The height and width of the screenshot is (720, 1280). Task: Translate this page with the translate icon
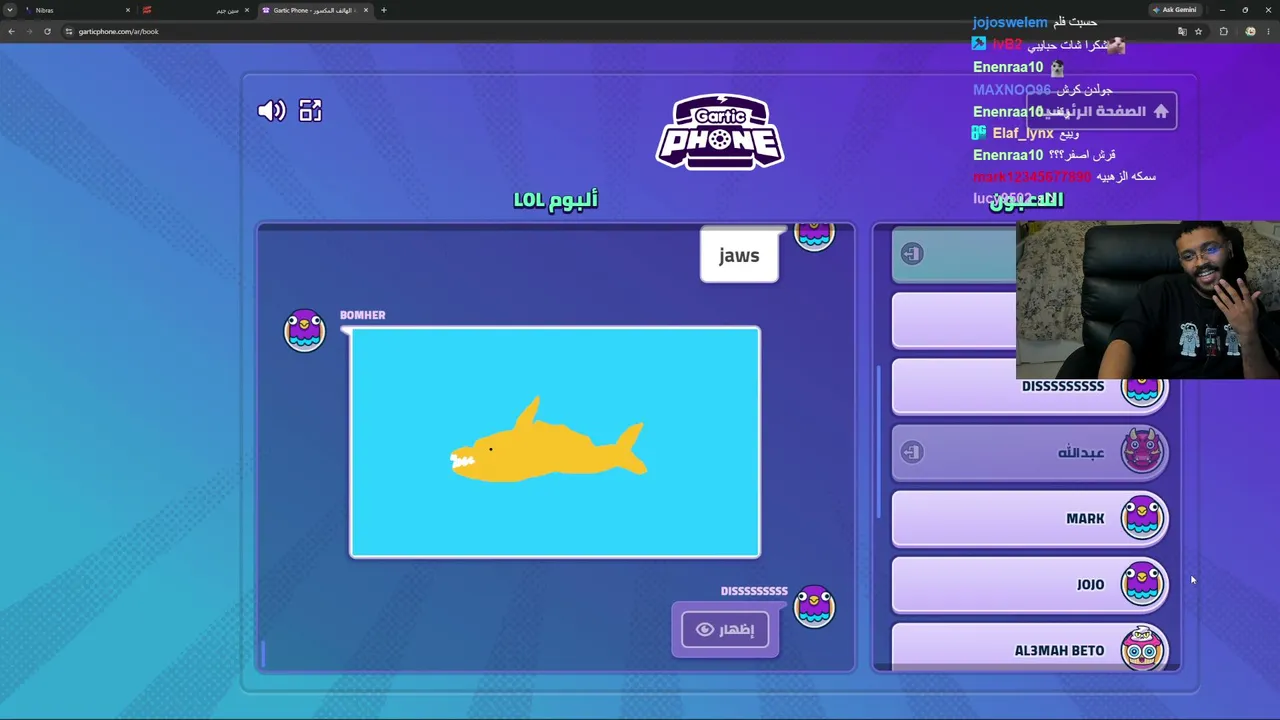(1182, 31)
